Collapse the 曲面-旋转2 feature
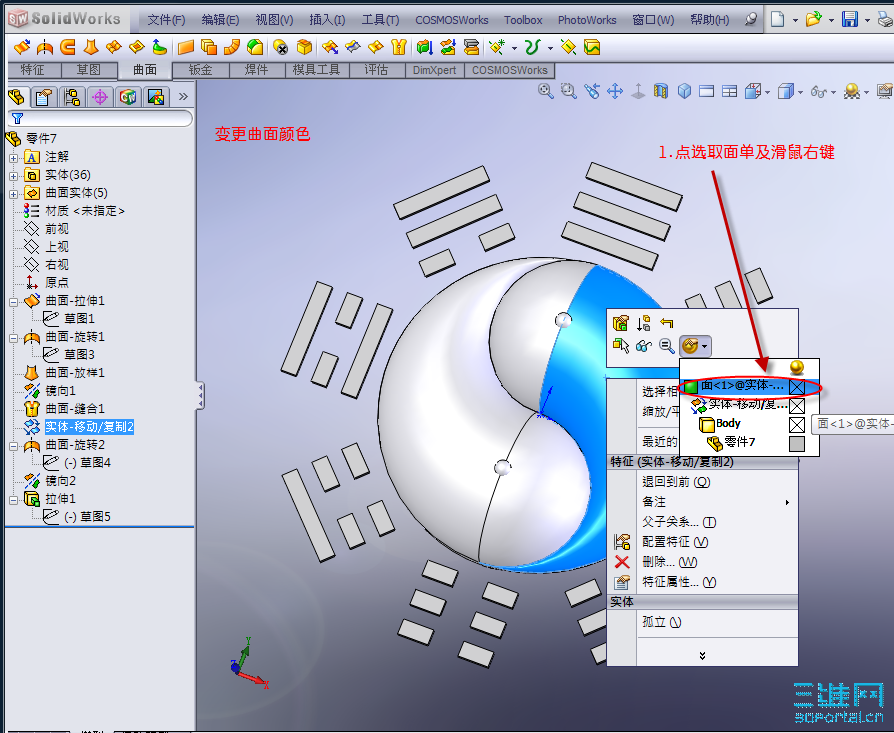Image resolution: width=894 pixels, height=733 pixels. 13,446
